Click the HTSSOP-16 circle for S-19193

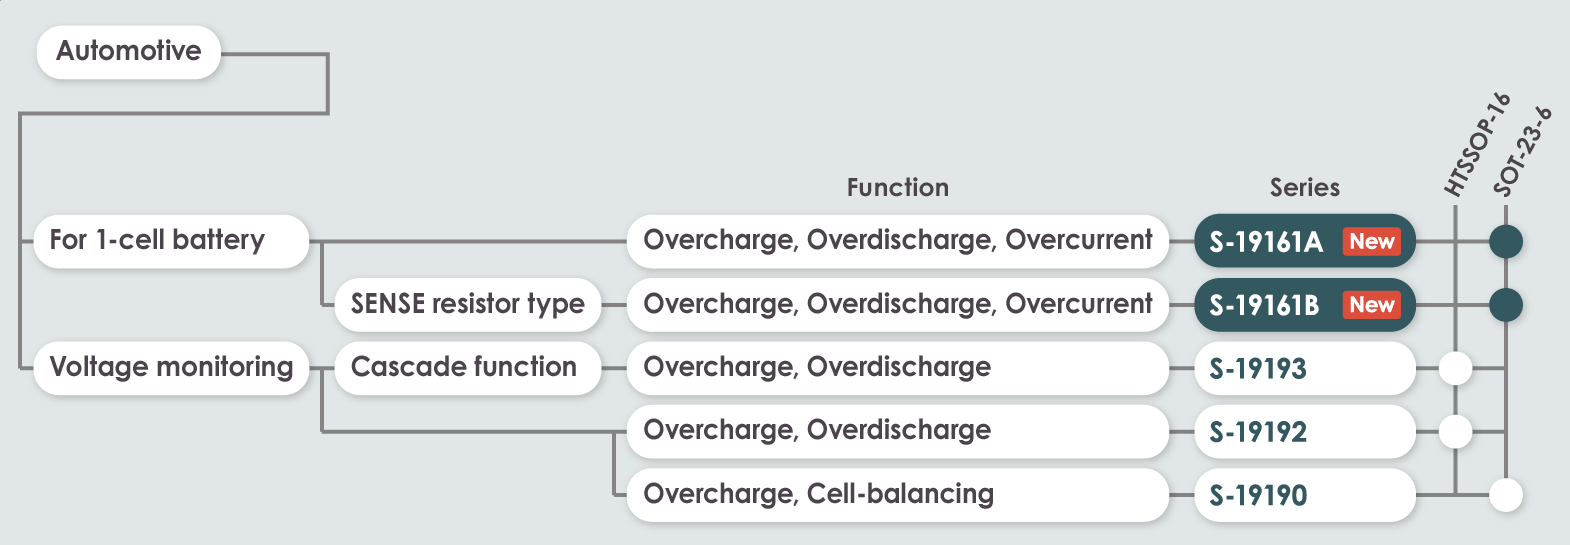pyautogui.click(x=1455, y=368)
